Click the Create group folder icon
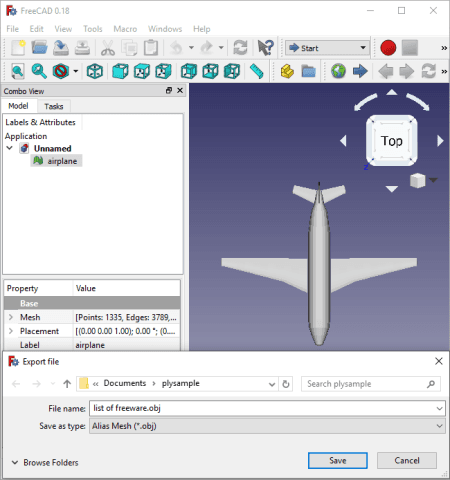Image resolution: width=450 pixels, height=480 pixels. (308, 71)
